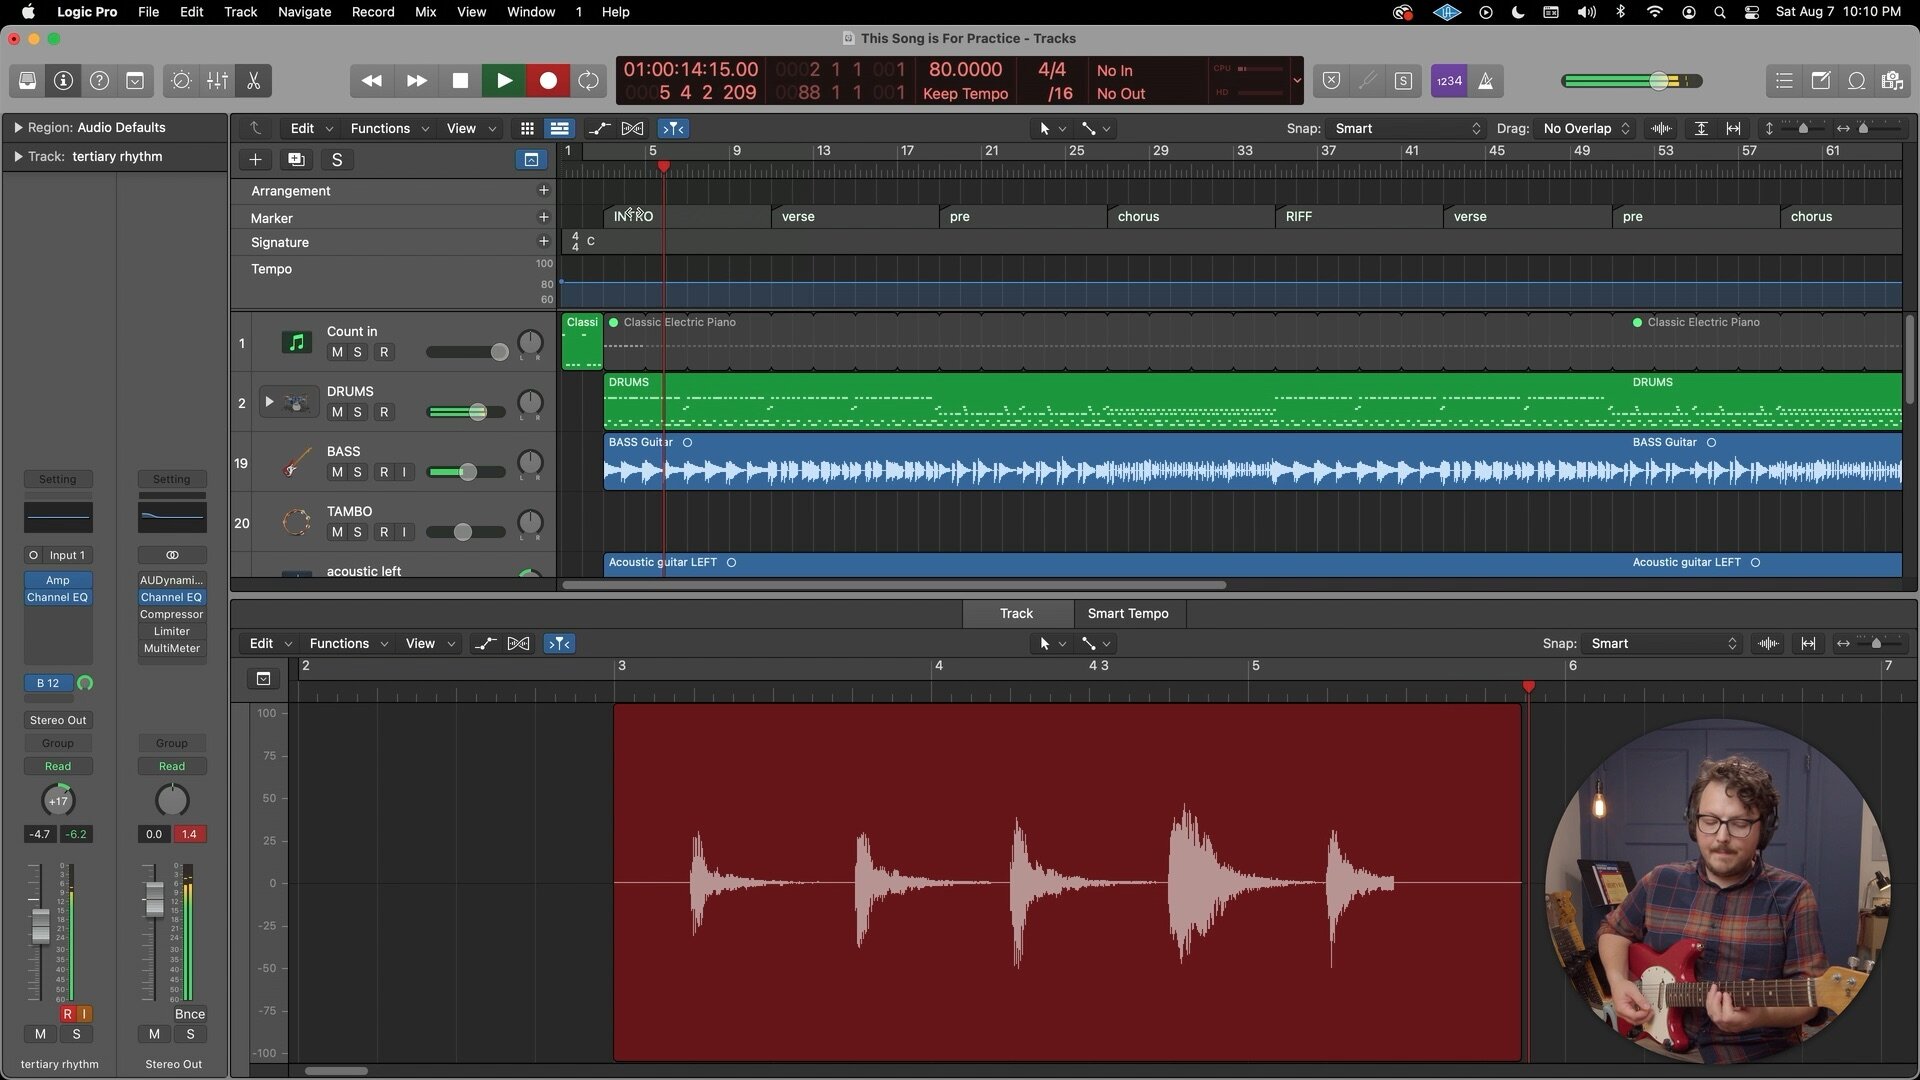Click the tempo display 80.0000
This screenshot has height=1080, width=1920.
965,69
